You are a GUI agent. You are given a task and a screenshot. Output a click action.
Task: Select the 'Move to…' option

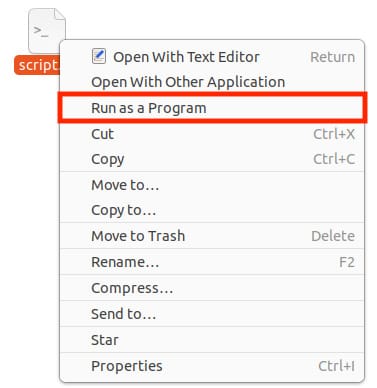212,185
